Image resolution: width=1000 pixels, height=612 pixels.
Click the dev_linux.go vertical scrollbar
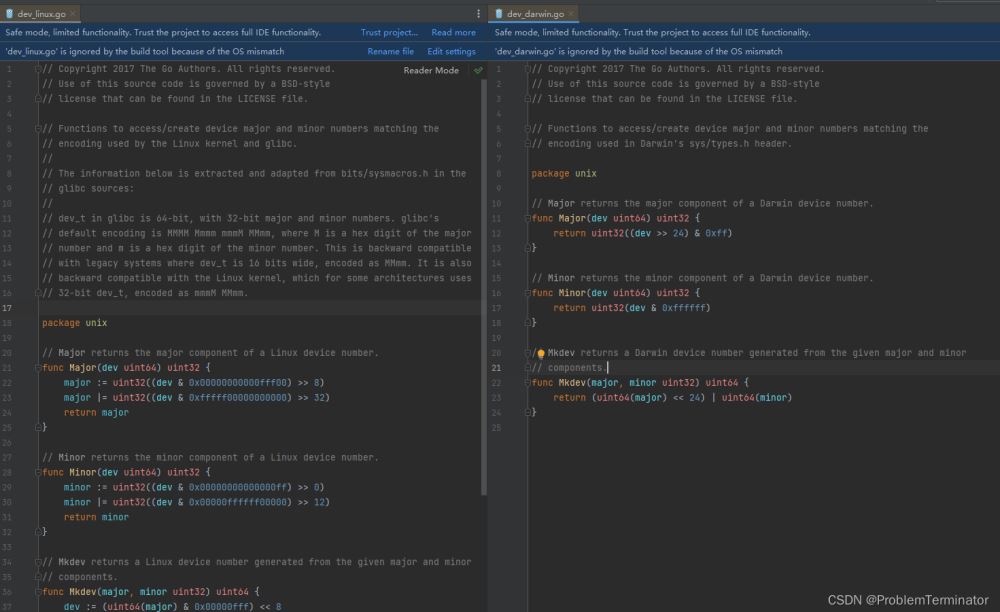(x=484, y=287)
